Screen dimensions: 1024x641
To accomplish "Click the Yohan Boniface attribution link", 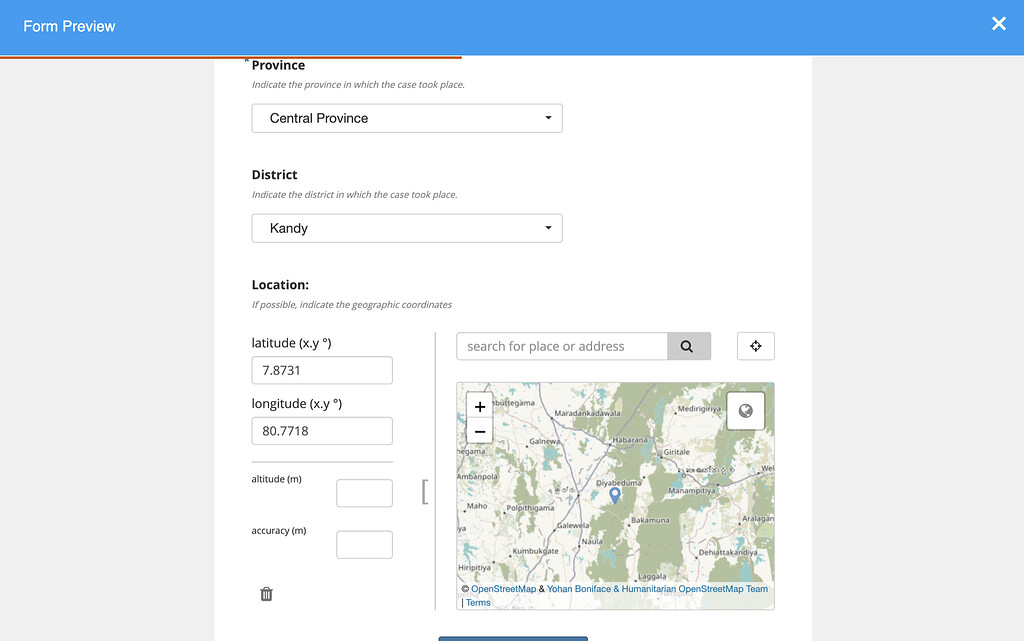I will tap(576, 589).
